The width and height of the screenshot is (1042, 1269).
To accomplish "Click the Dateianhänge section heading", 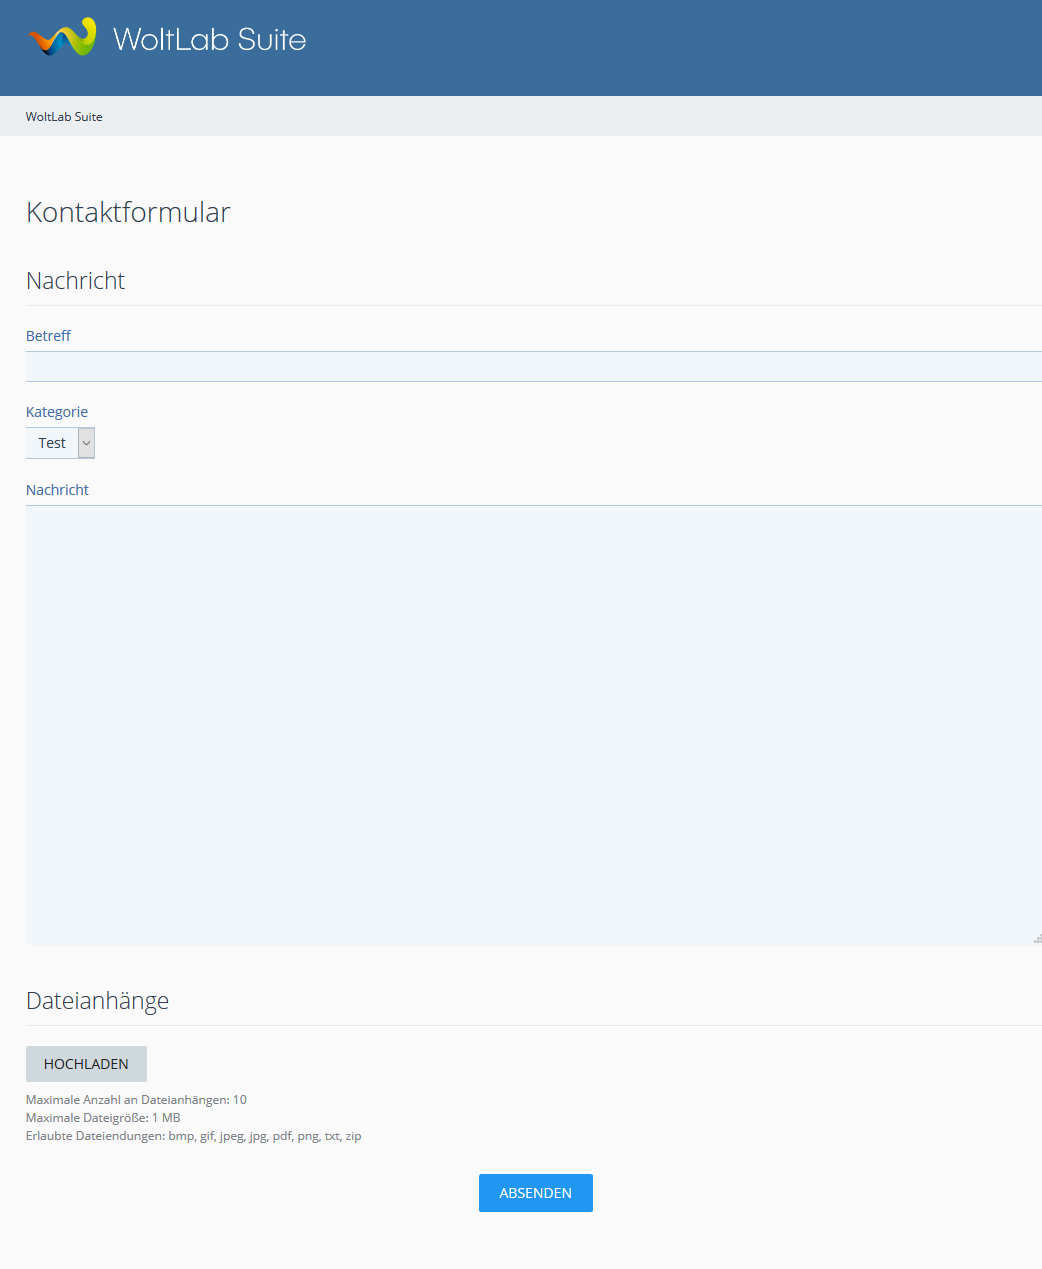I will (97, 1001).
